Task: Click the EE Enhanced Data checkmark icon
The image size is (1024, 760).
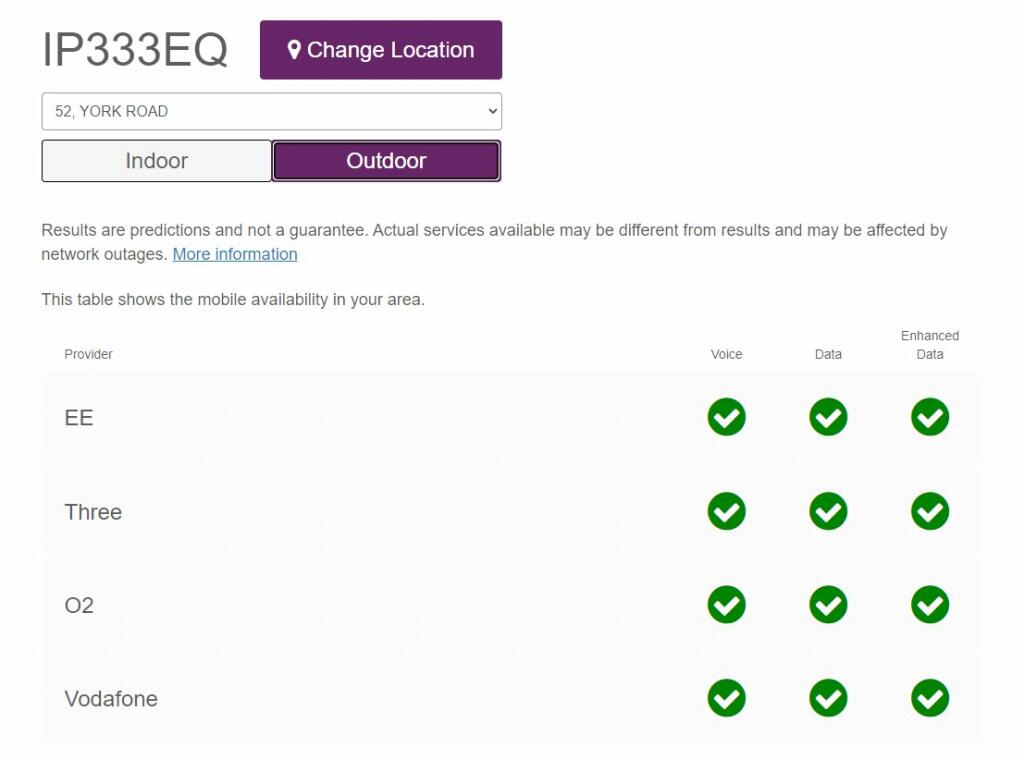Action: tap(929, 417)
